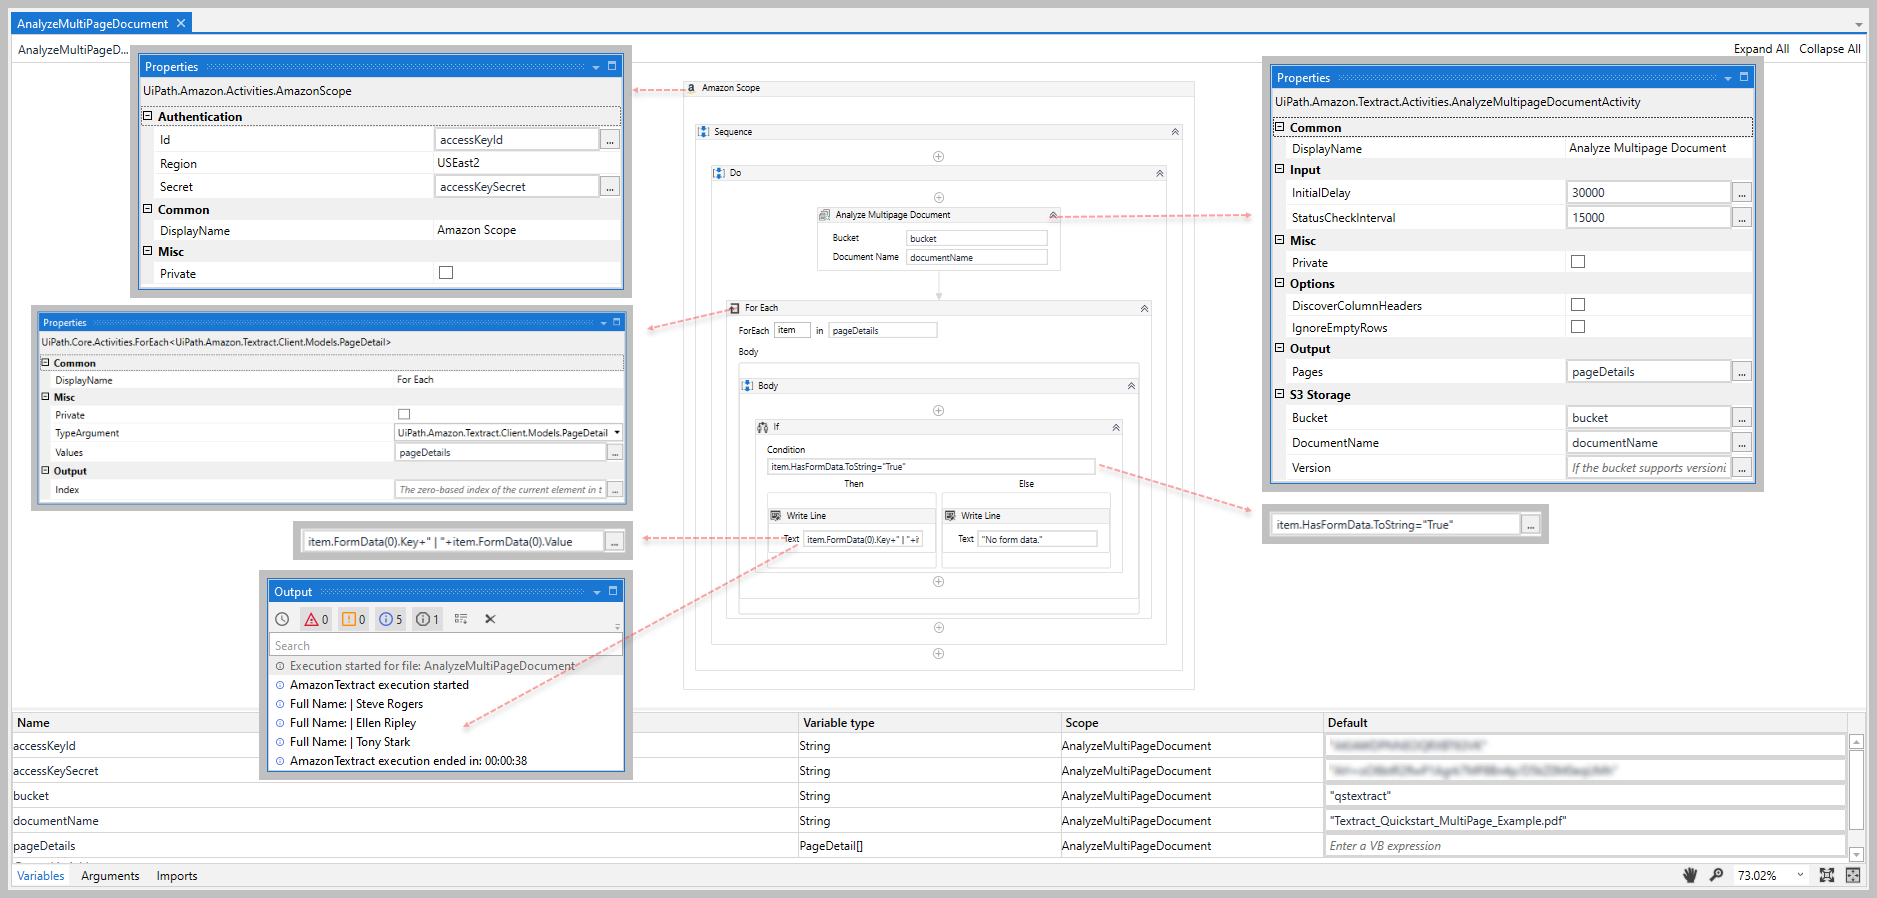The width and height of the screenshot is (1877, 898).
Task: Toggle Private checkbox in Analyze Multipage Document properties
Action: pos(1578,262)
